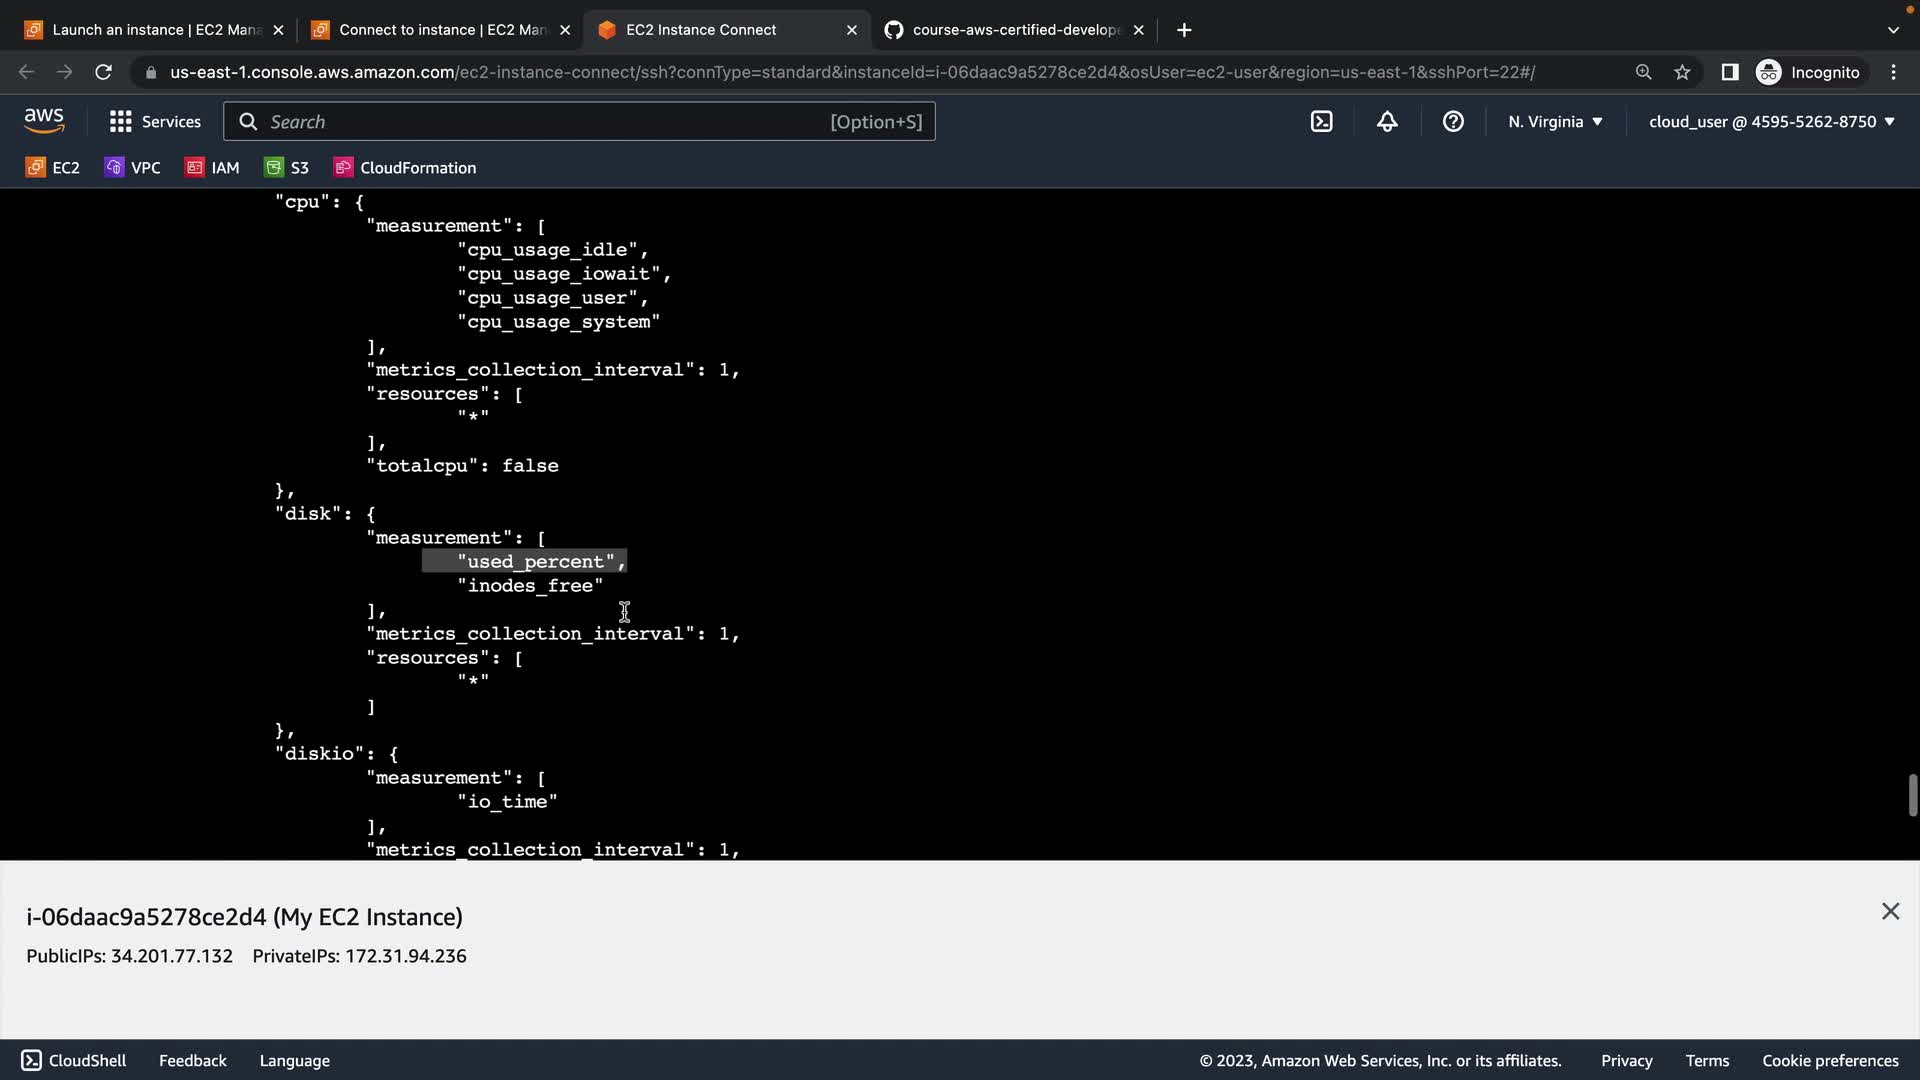Open the Chrome tab list chevron
The image size is (1920, 1080).
(x=1892, y=30)
